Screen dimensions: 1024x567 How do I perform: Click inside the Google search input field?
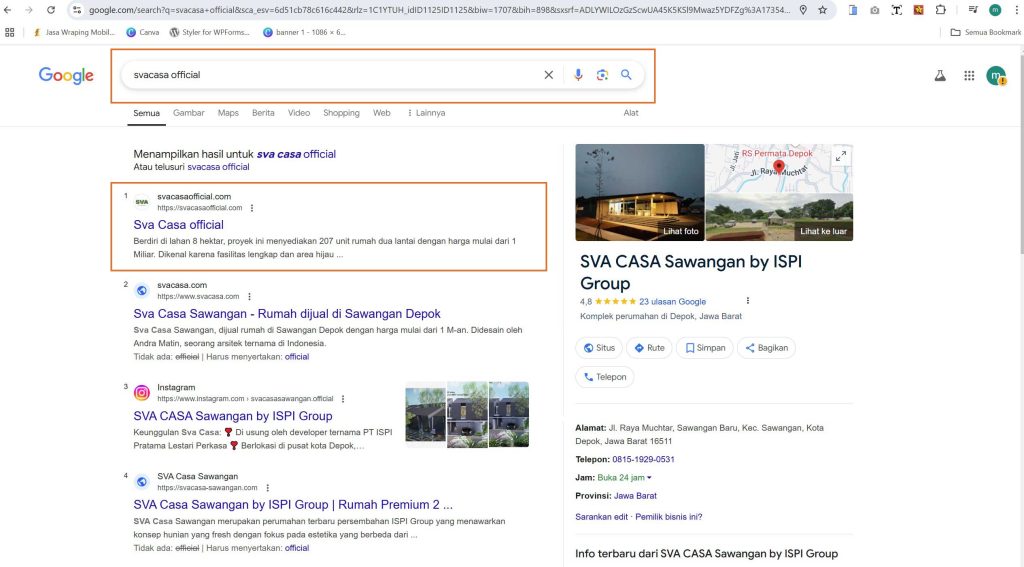coord(330,75)
